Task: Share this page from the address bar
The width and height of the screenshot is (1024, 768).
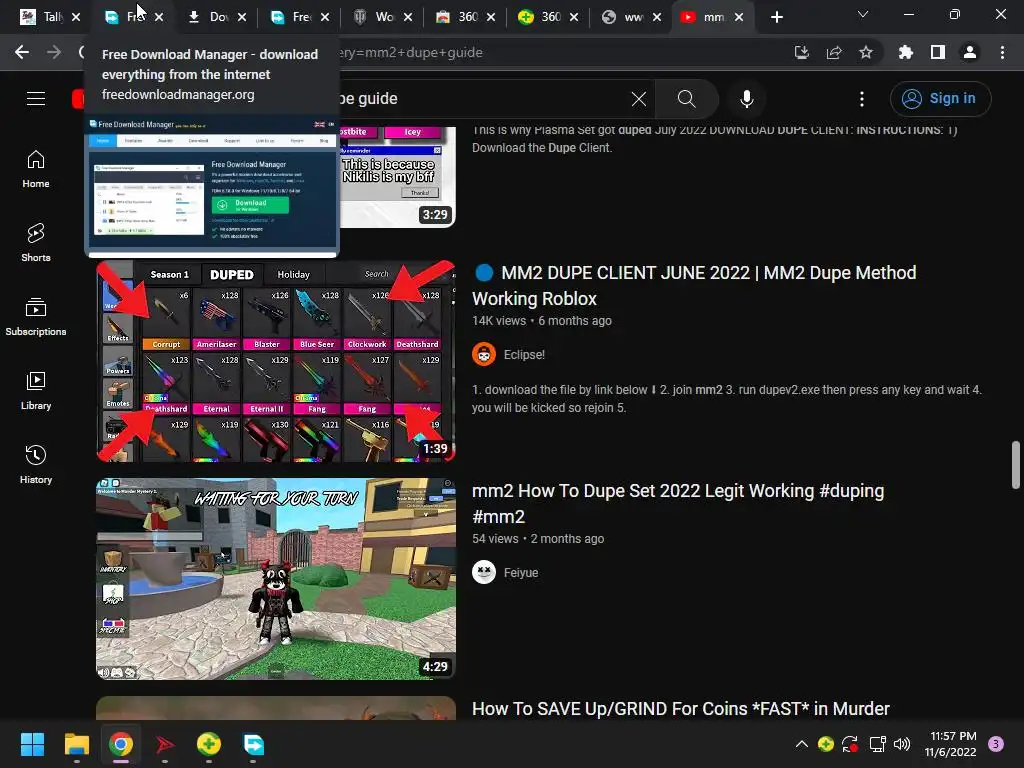Action: click(x=834, y=52)
